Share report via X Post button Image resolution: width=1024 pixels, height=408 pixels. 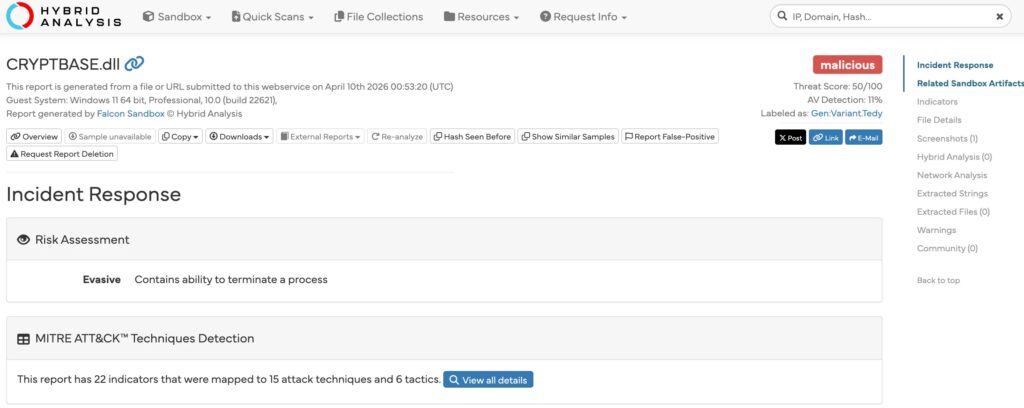point(790,137)
